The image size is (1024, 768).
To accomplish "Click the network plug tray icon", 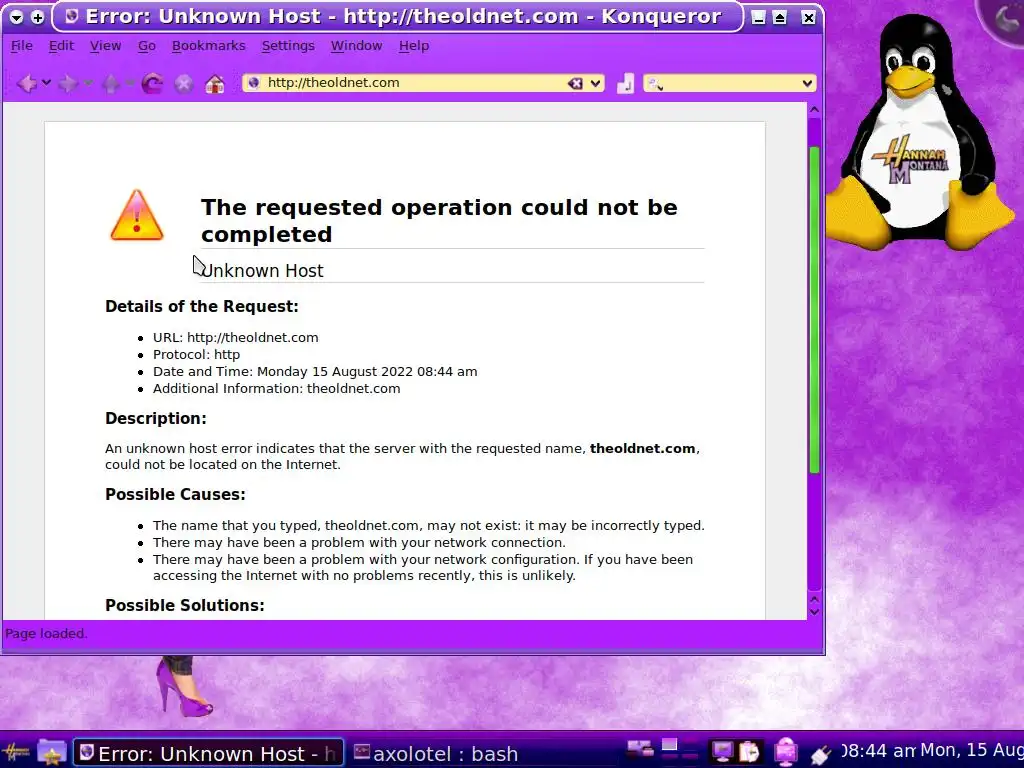I will (820, 754).
